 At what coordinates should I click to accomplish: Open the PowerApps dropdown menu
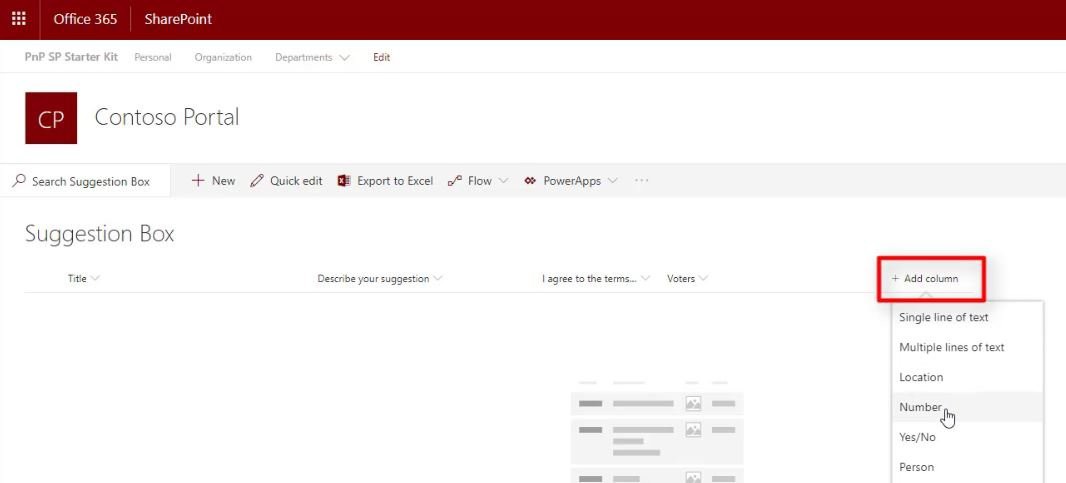click(571, 181)
